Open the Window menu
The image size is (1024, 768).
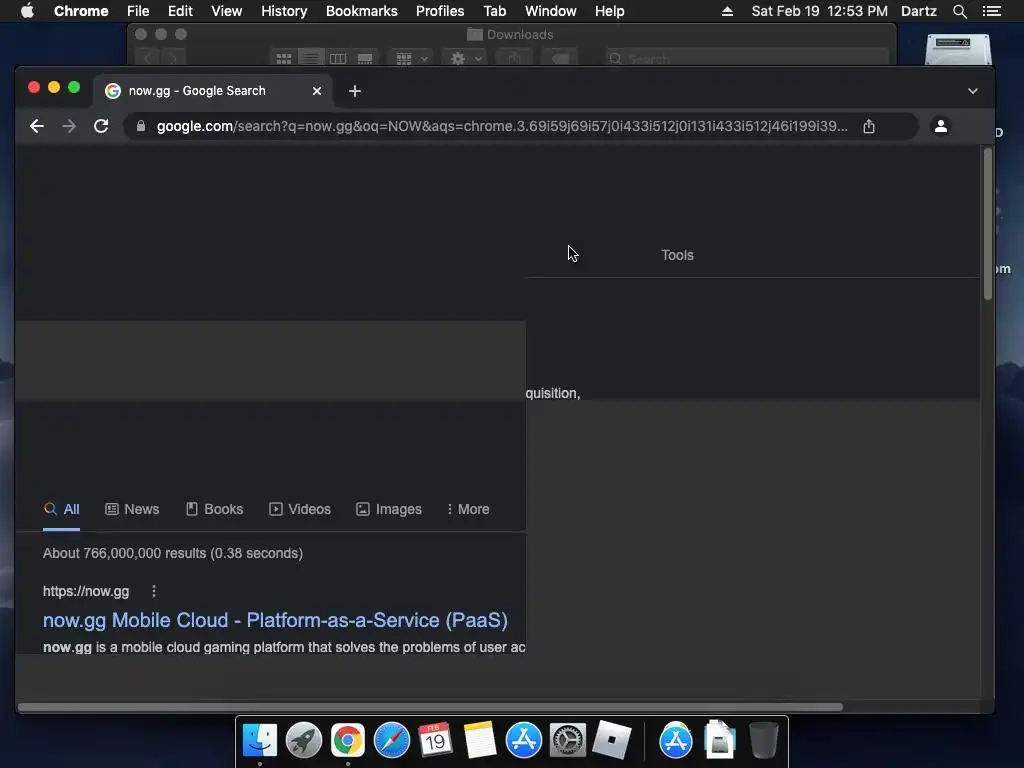coord(551,11)
